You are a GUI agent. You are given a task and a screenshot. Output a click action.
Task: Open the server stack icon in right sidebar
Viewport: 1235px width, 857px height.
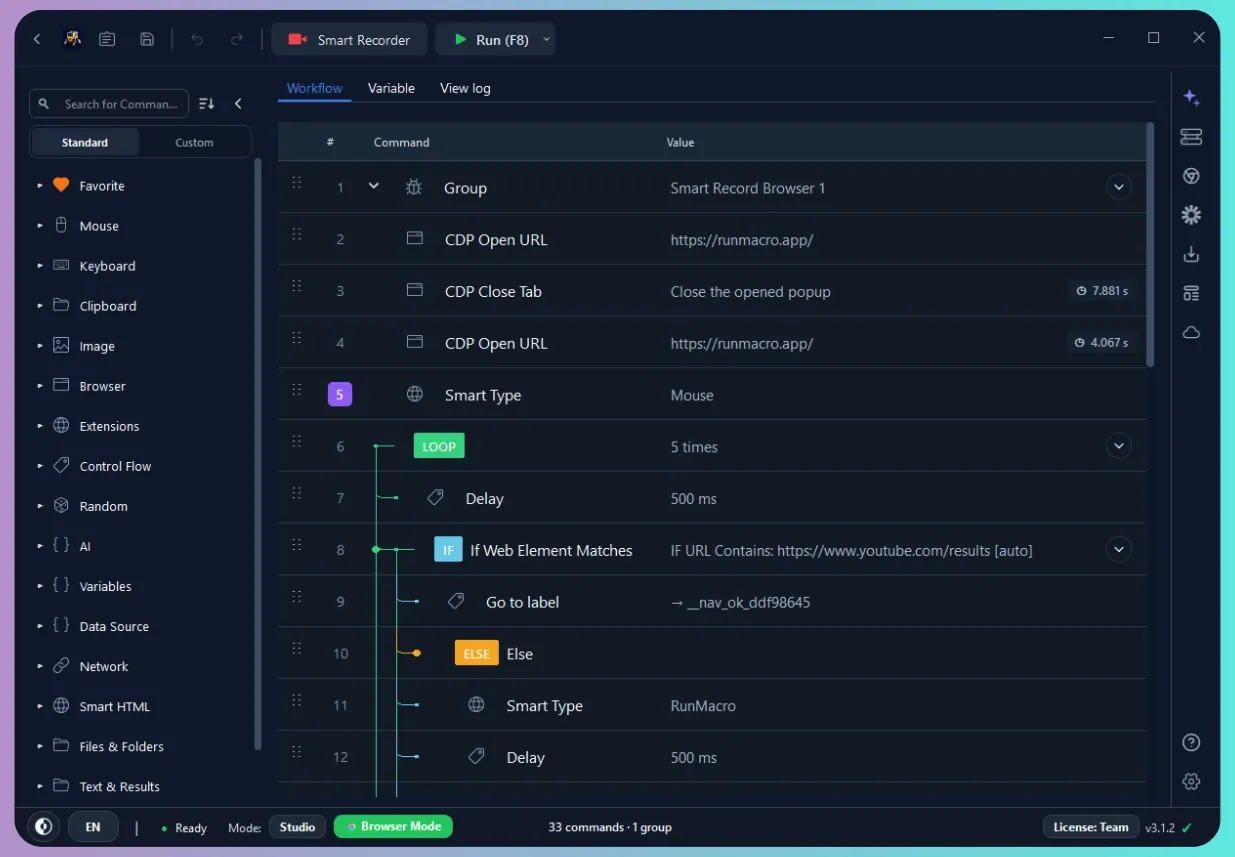1191,137
